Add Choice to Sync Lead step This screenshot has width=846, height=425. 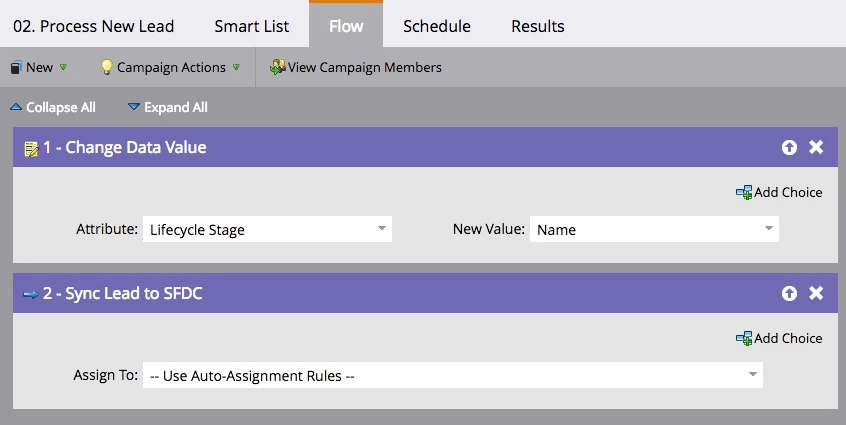(x=779, y=338)
